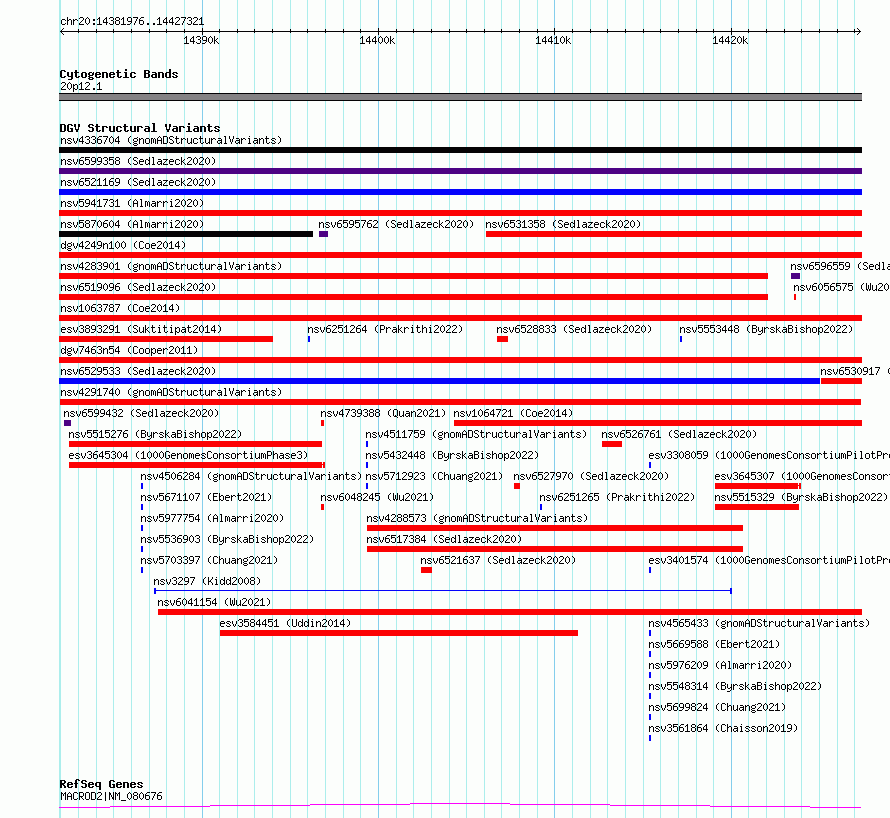Click the nsv6531358 (Sedlazeck2020) label
Image resolution: width=890 pixels, height=818 pixels.
(x=563, y=224)
